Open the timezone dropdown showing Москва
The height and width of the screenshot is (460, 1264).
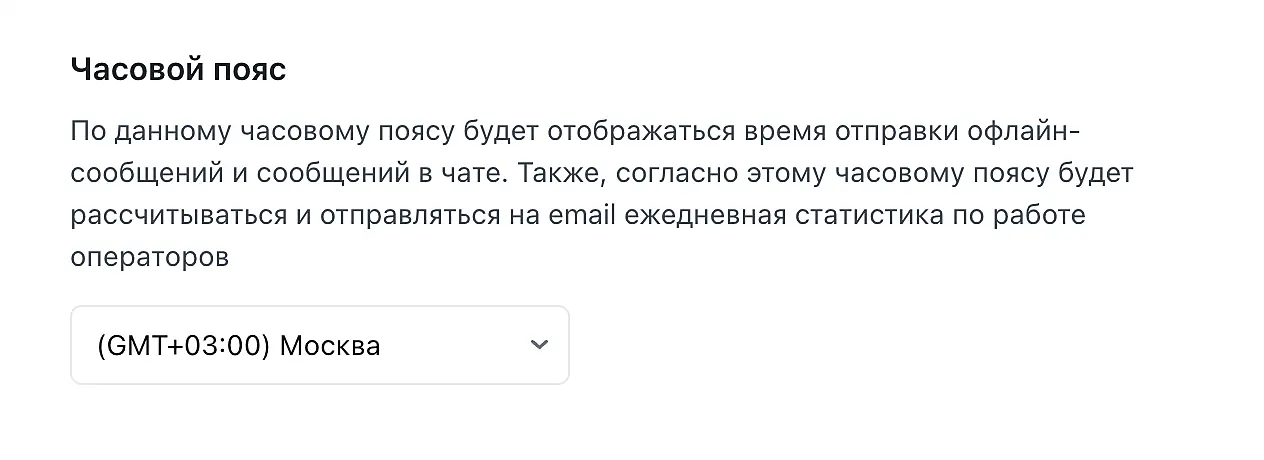click(x=319, y=345)
